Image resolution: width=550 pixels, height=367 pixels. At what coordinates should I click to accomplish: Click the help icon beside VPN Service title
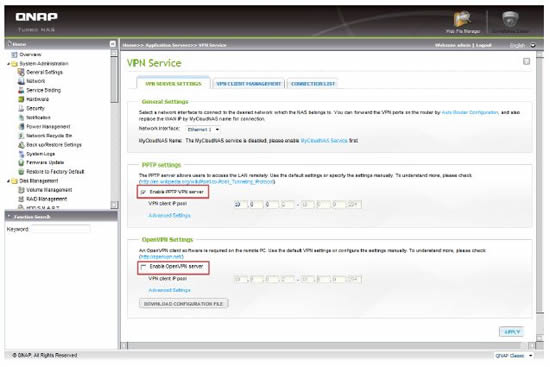tap(526, 62)
